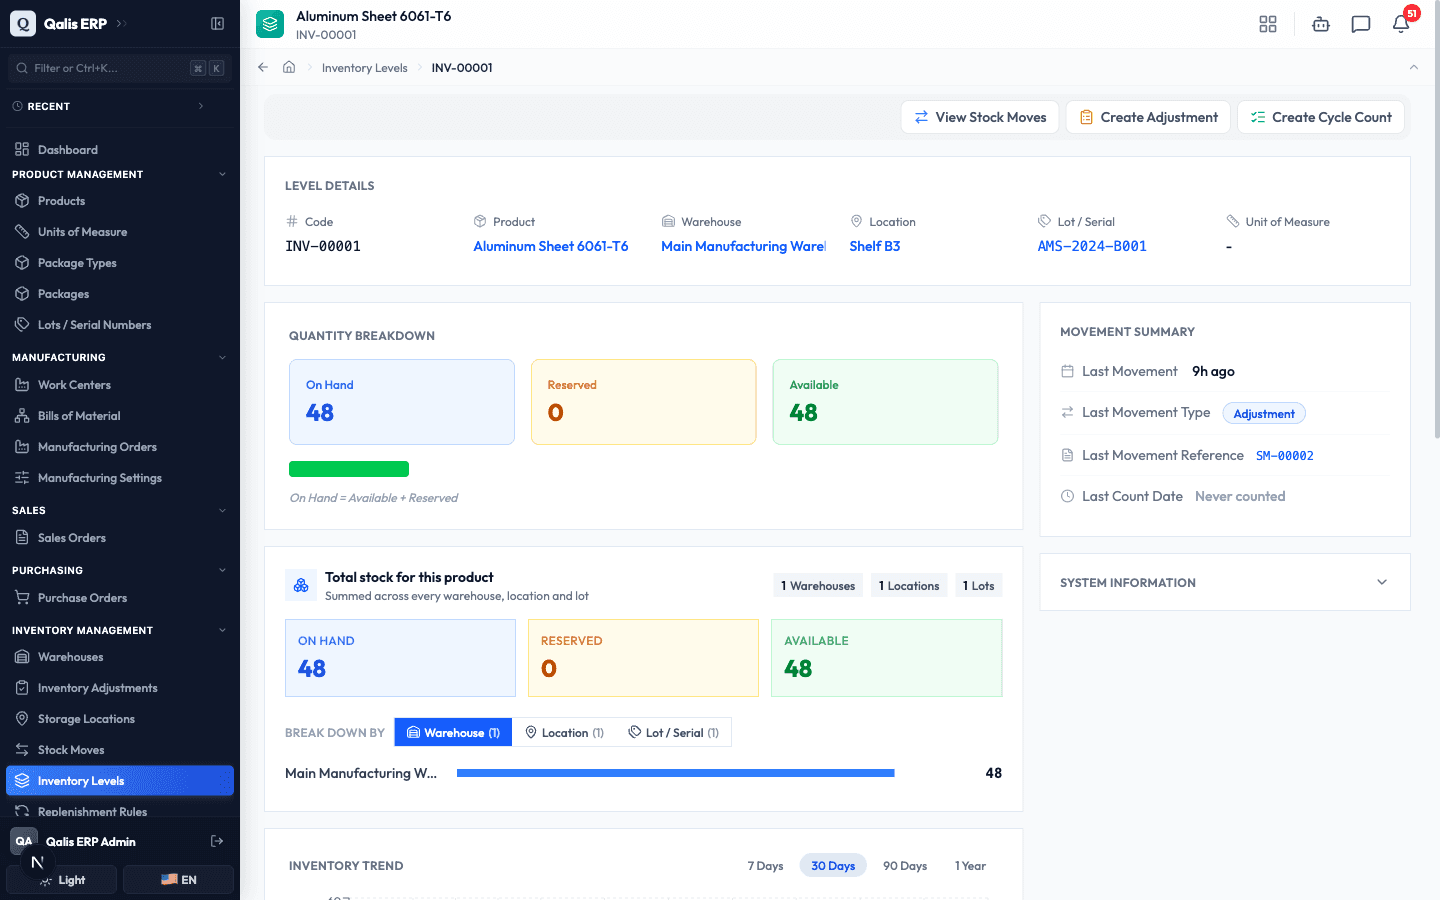Open the Aluminum Sheet 6061-T6 product link
Screen dimensions: 1440x900
click(x=551, y=246)
